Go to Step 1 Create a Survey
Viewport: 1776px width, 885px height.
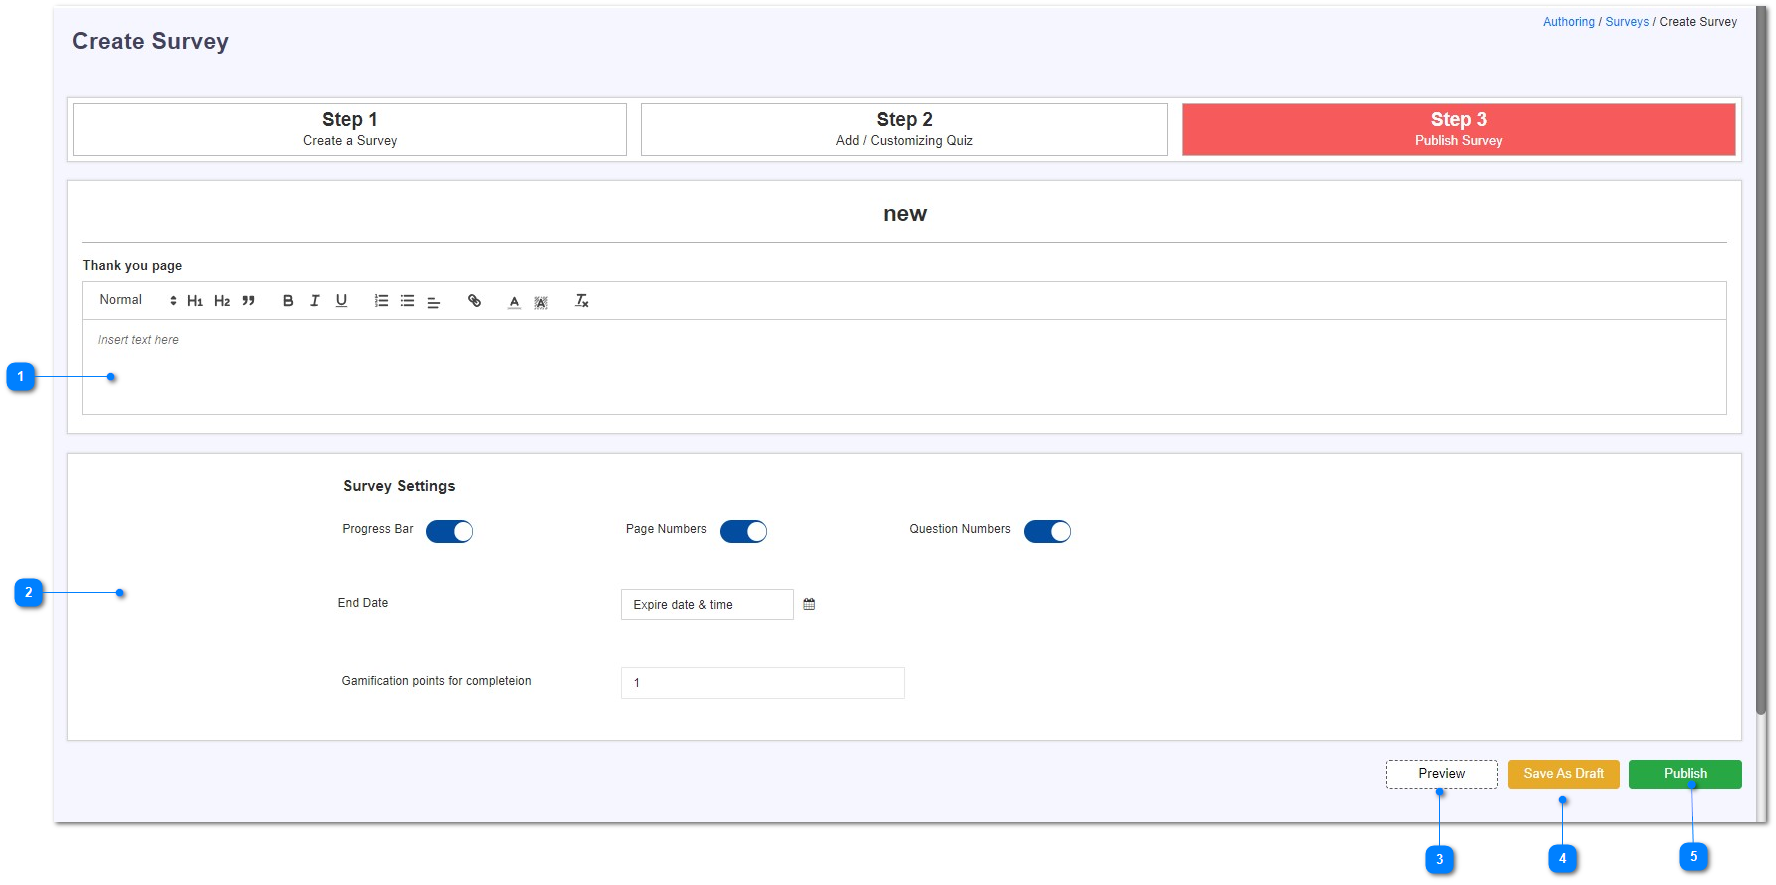click(x=350, y=129)
